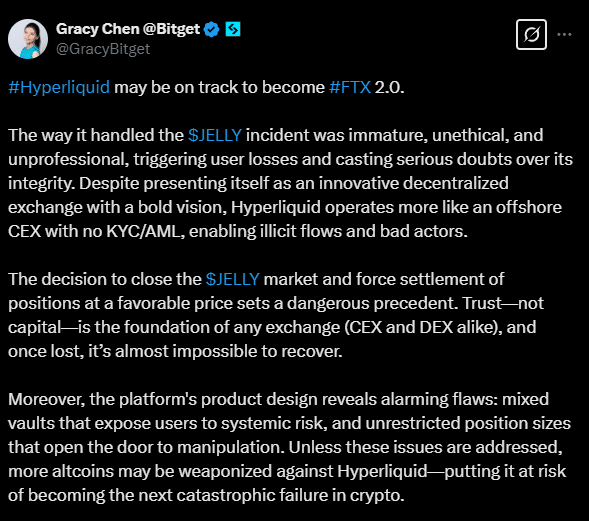Click the line 'once lost, it's almost impossible'

175,351
